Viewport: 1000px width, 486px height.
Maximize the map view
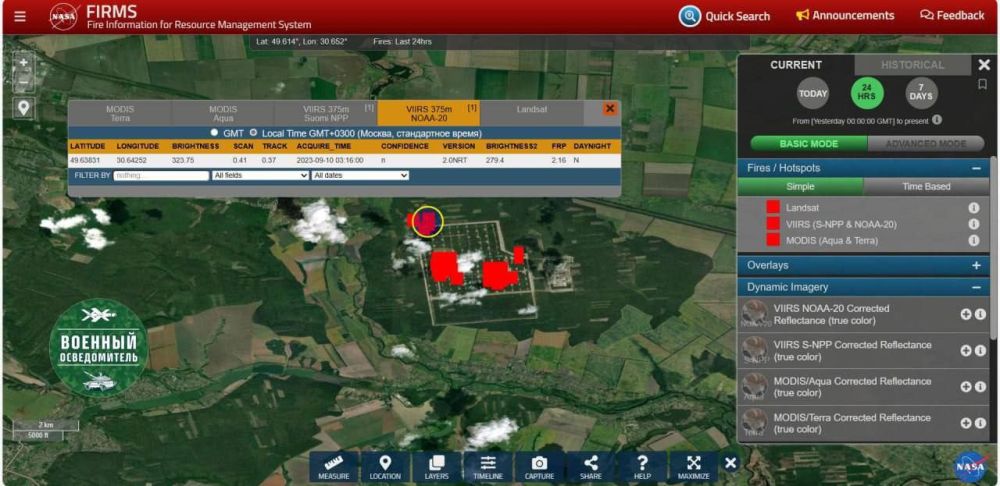click(693, 466)
